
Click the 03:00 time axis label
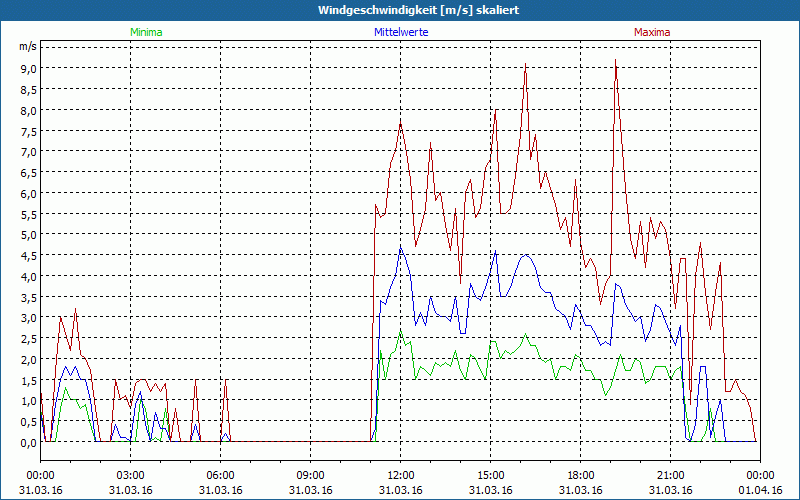pos(131,476)
